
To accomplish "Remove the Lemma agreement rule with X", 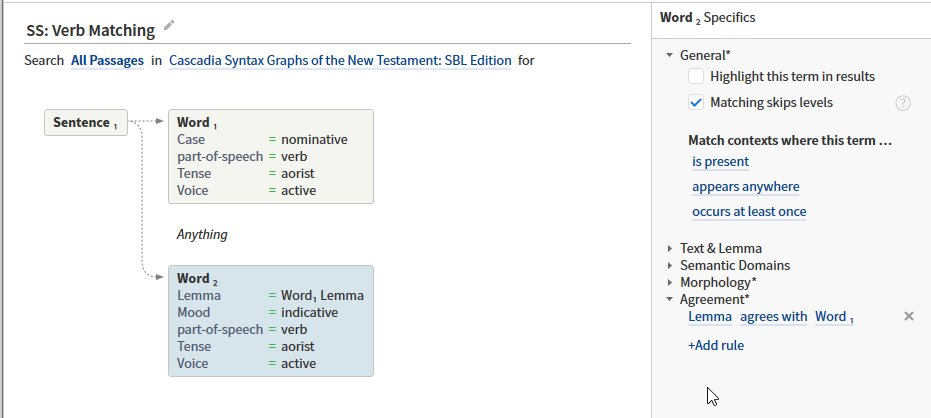I will tap(908, 316).
